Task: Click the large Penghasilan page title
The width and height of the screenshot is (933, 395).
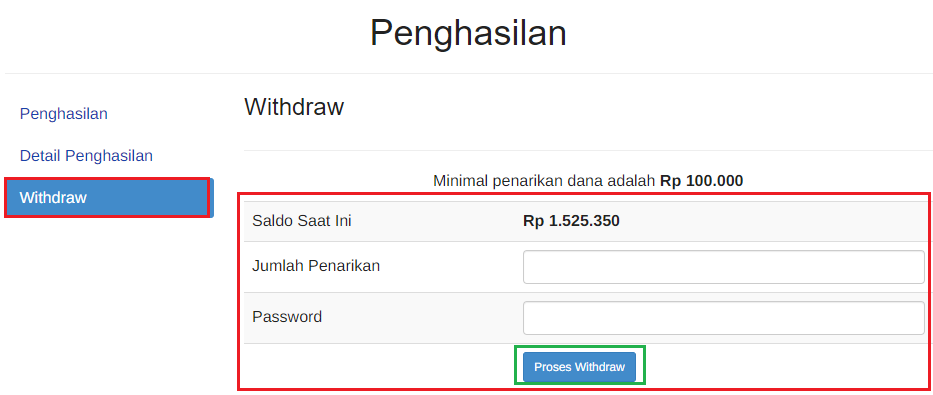Action: pos(468,33)
